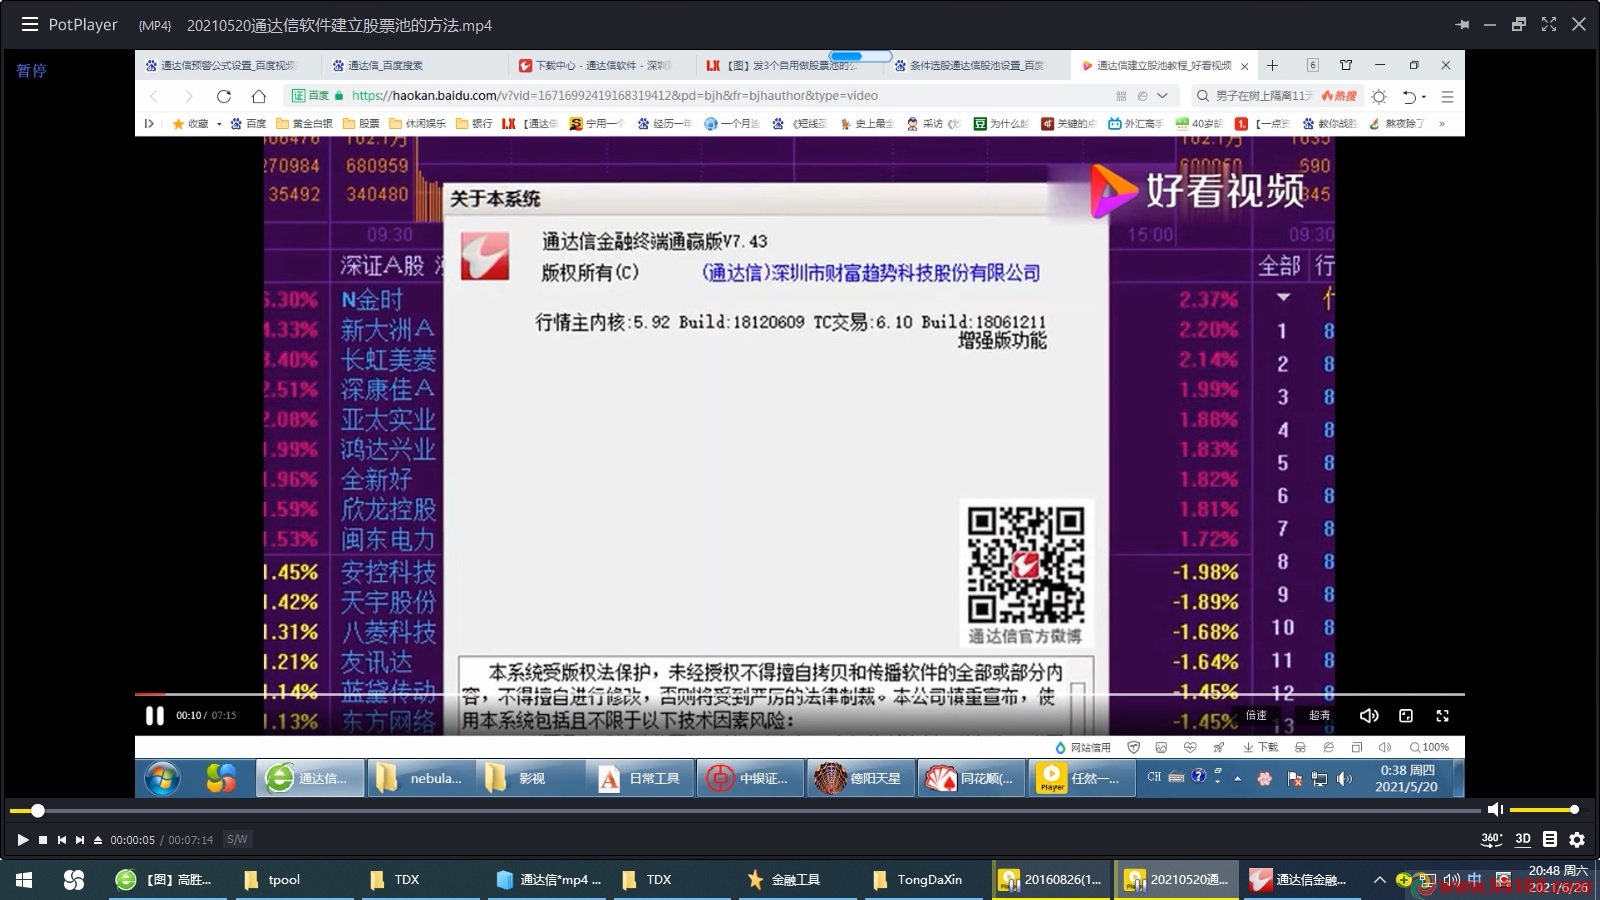
Task: Open 超清 video quality menu
Action: (x=1320, y=716)
